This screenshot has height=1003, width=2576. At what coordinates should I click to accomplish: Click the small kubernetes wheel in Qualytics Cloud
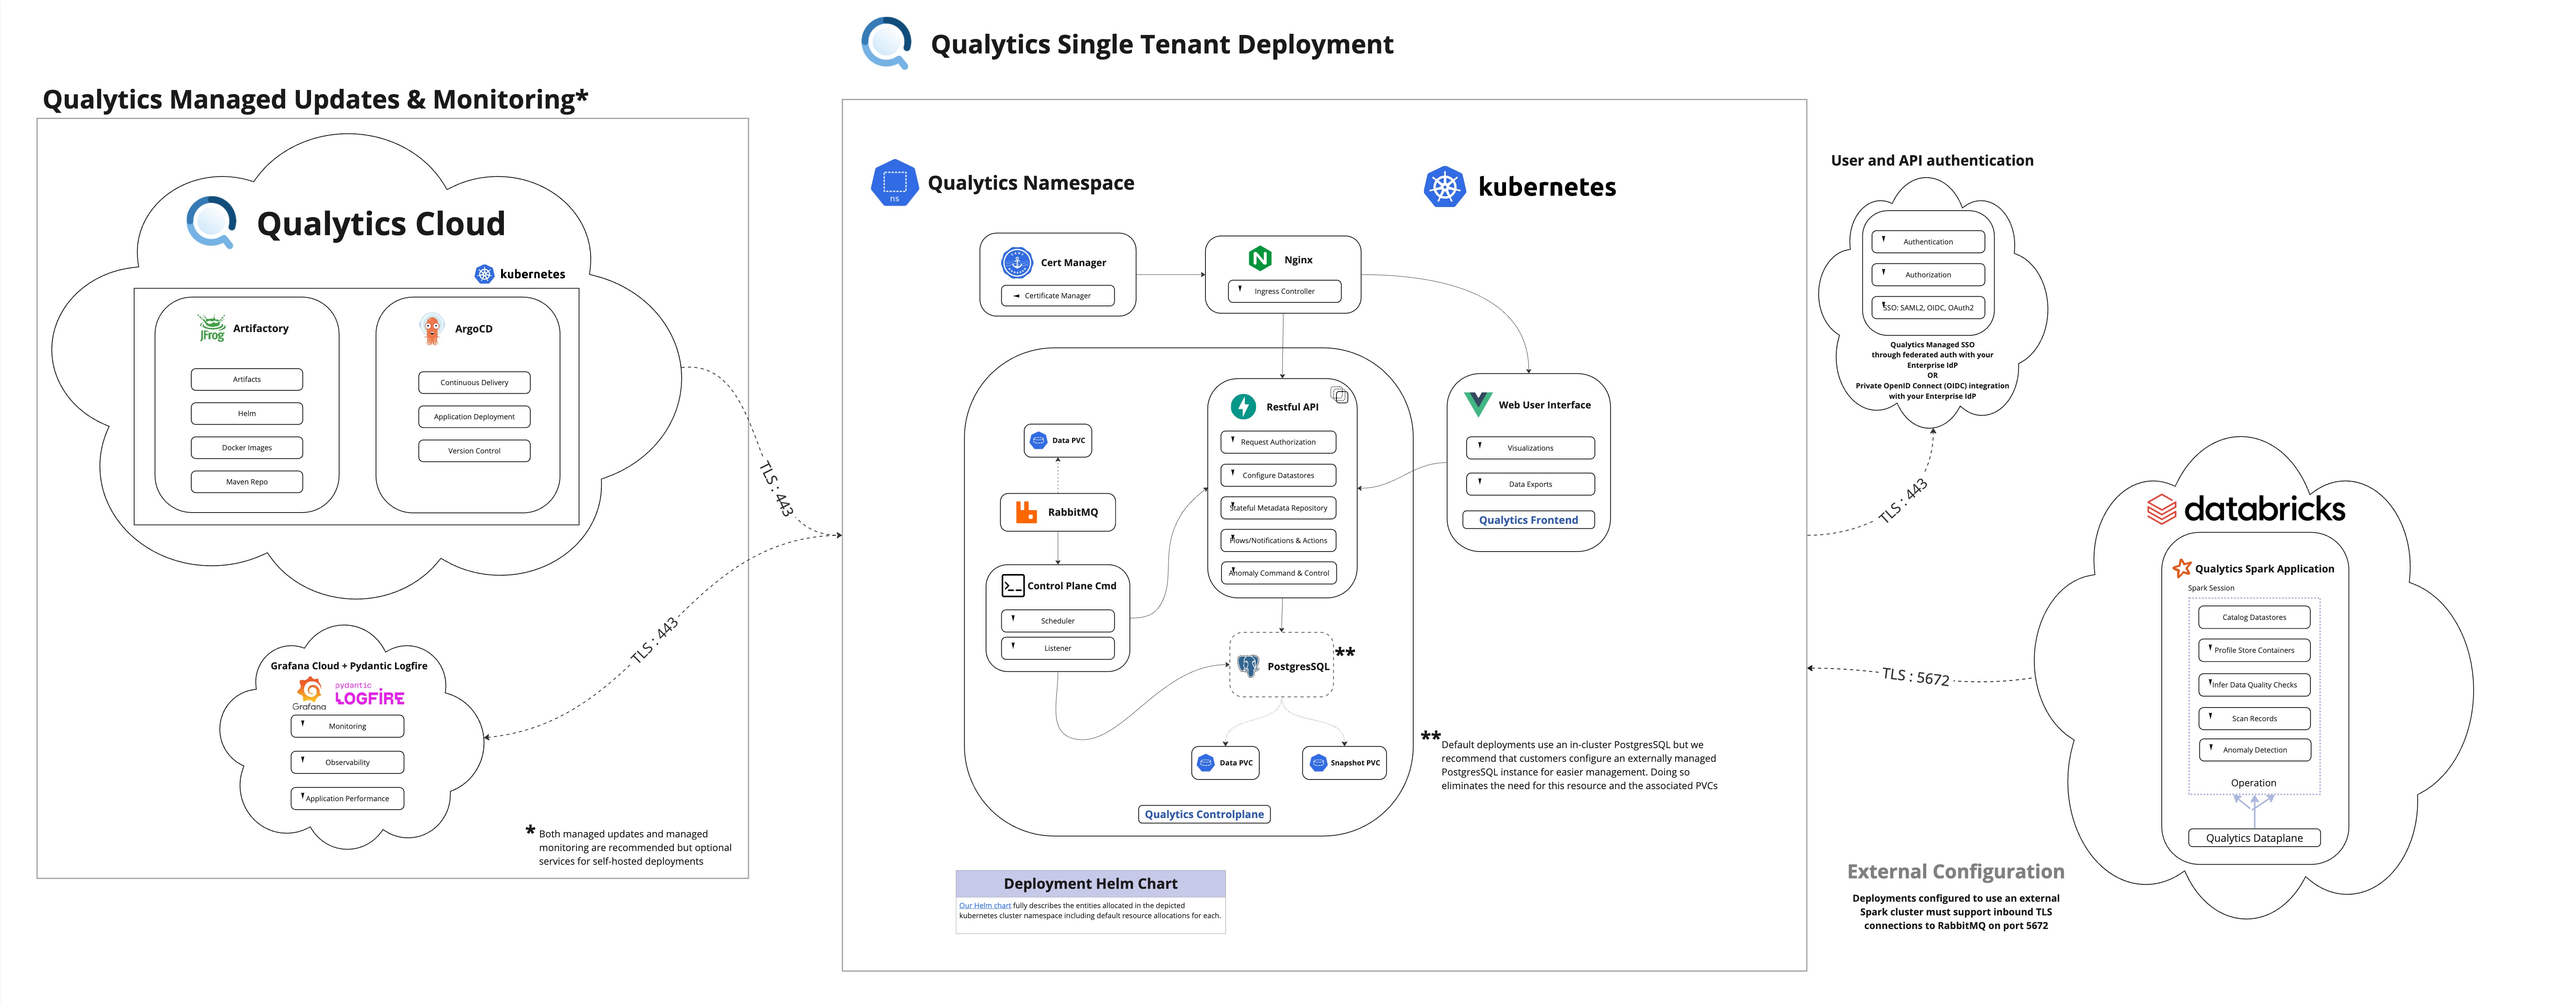click(x=484, y=274)
